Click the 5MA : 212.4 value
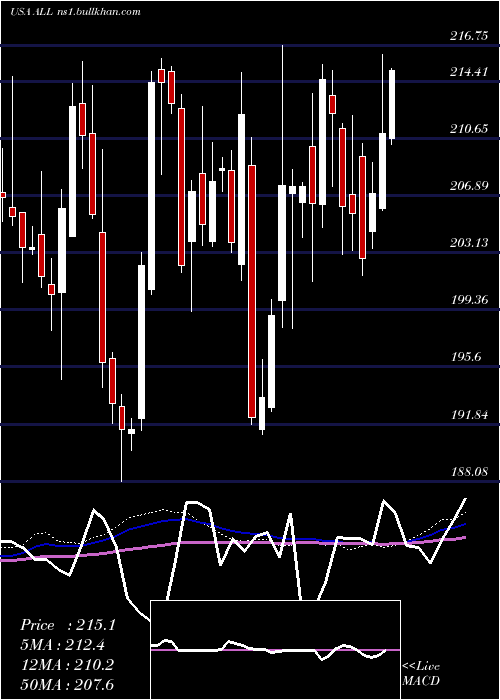 click(63, 645)
